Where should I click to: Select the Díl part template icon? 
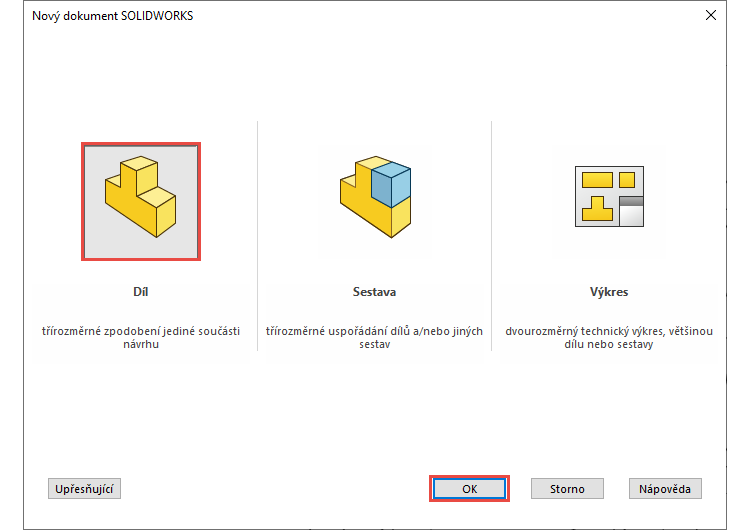(141, 201)
